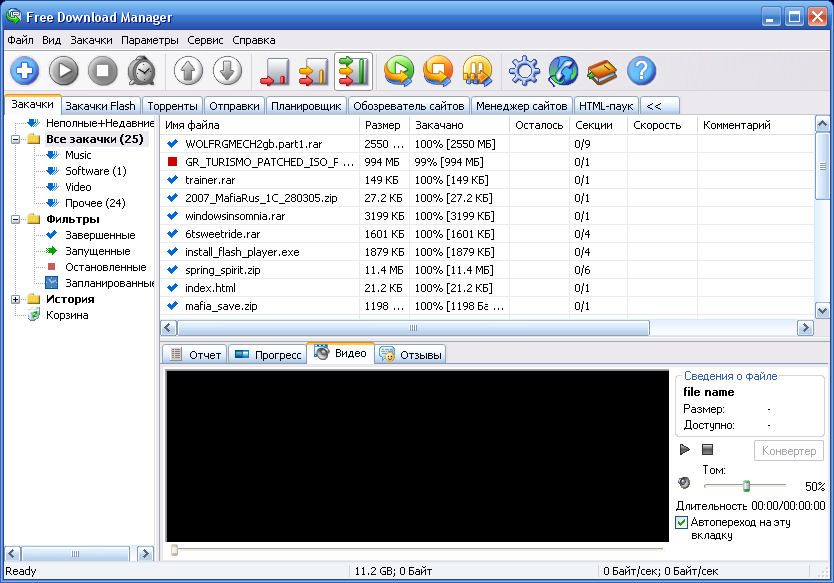Click the horizontal scrollbar under the download list

[413, 328]
